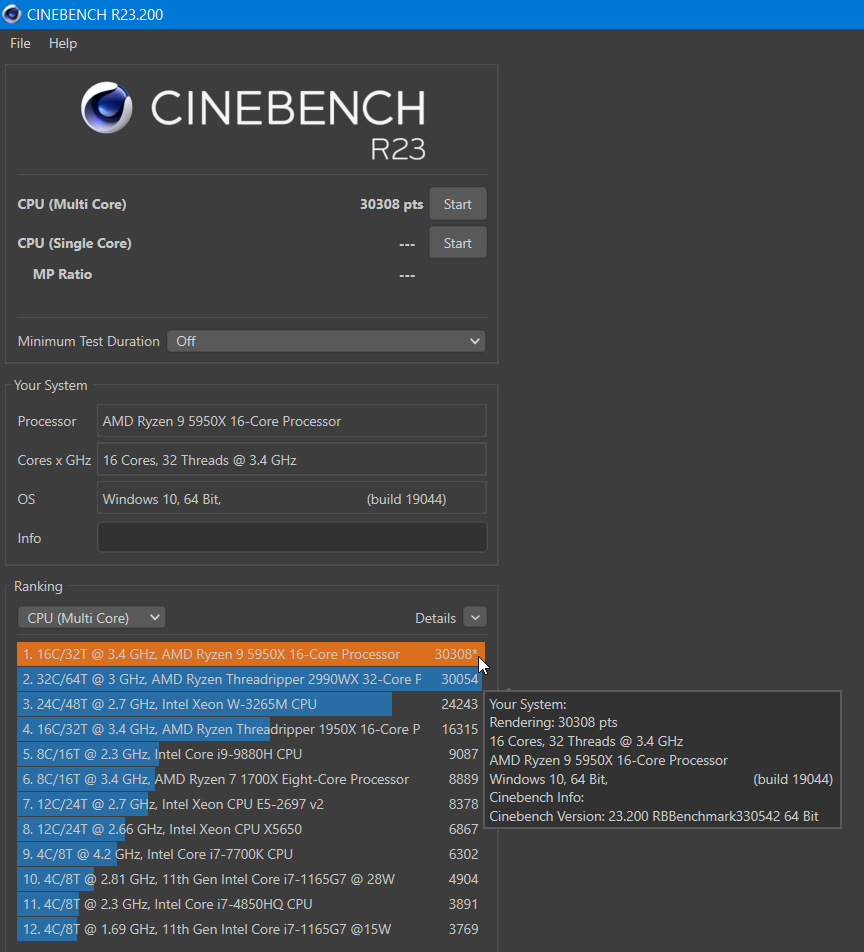Click the Processor field showing Ryzen 9 5950X
The height and width of the screenshot is (952, 864).
291,421
